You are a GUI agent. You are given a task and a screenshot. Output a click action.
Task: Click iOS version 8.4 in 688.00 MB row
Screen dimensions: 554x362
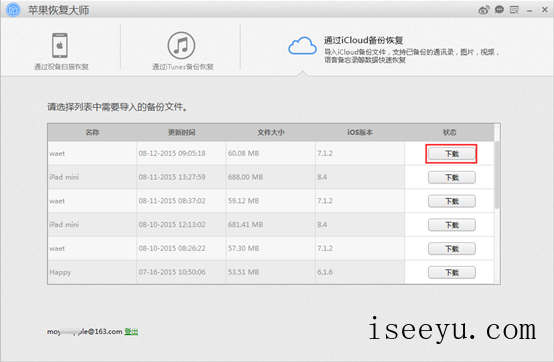pos(322,177)
